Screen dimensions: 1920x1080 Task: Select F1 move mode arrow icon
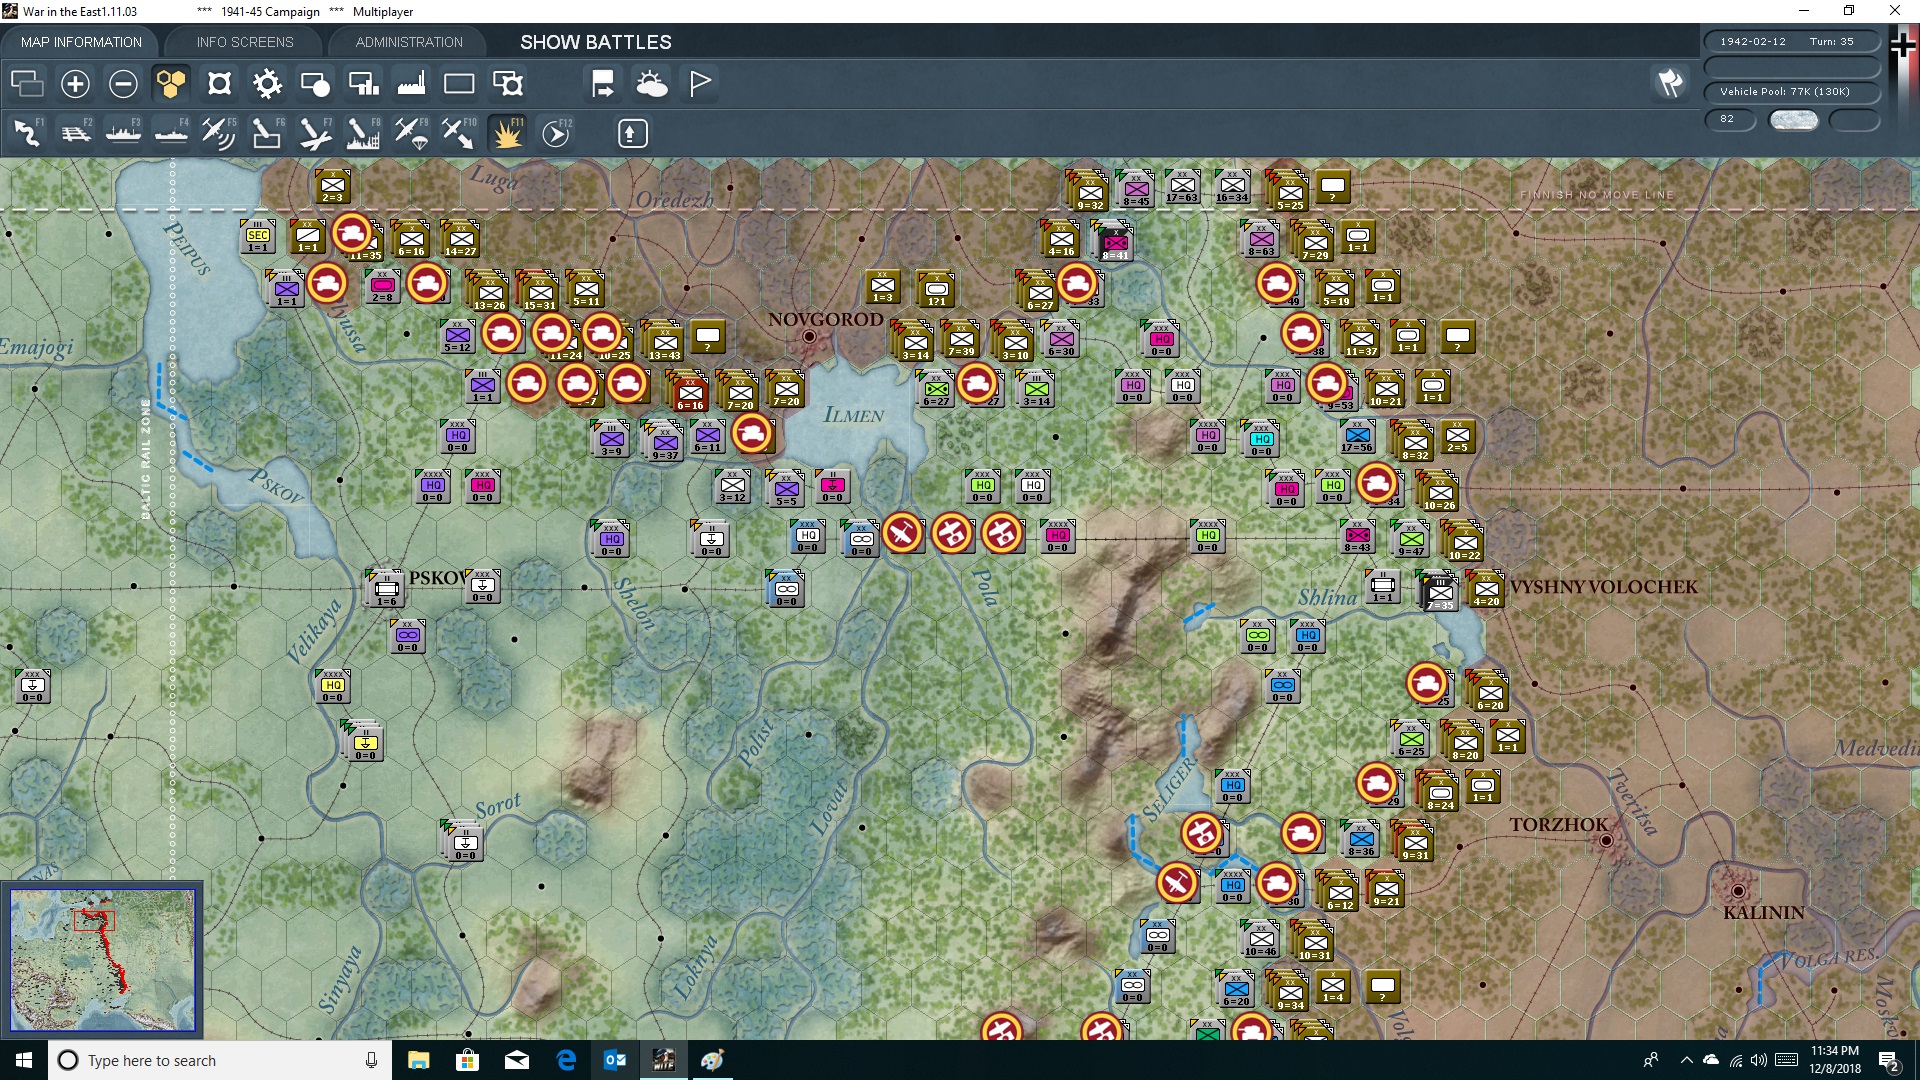click(27, 133)
